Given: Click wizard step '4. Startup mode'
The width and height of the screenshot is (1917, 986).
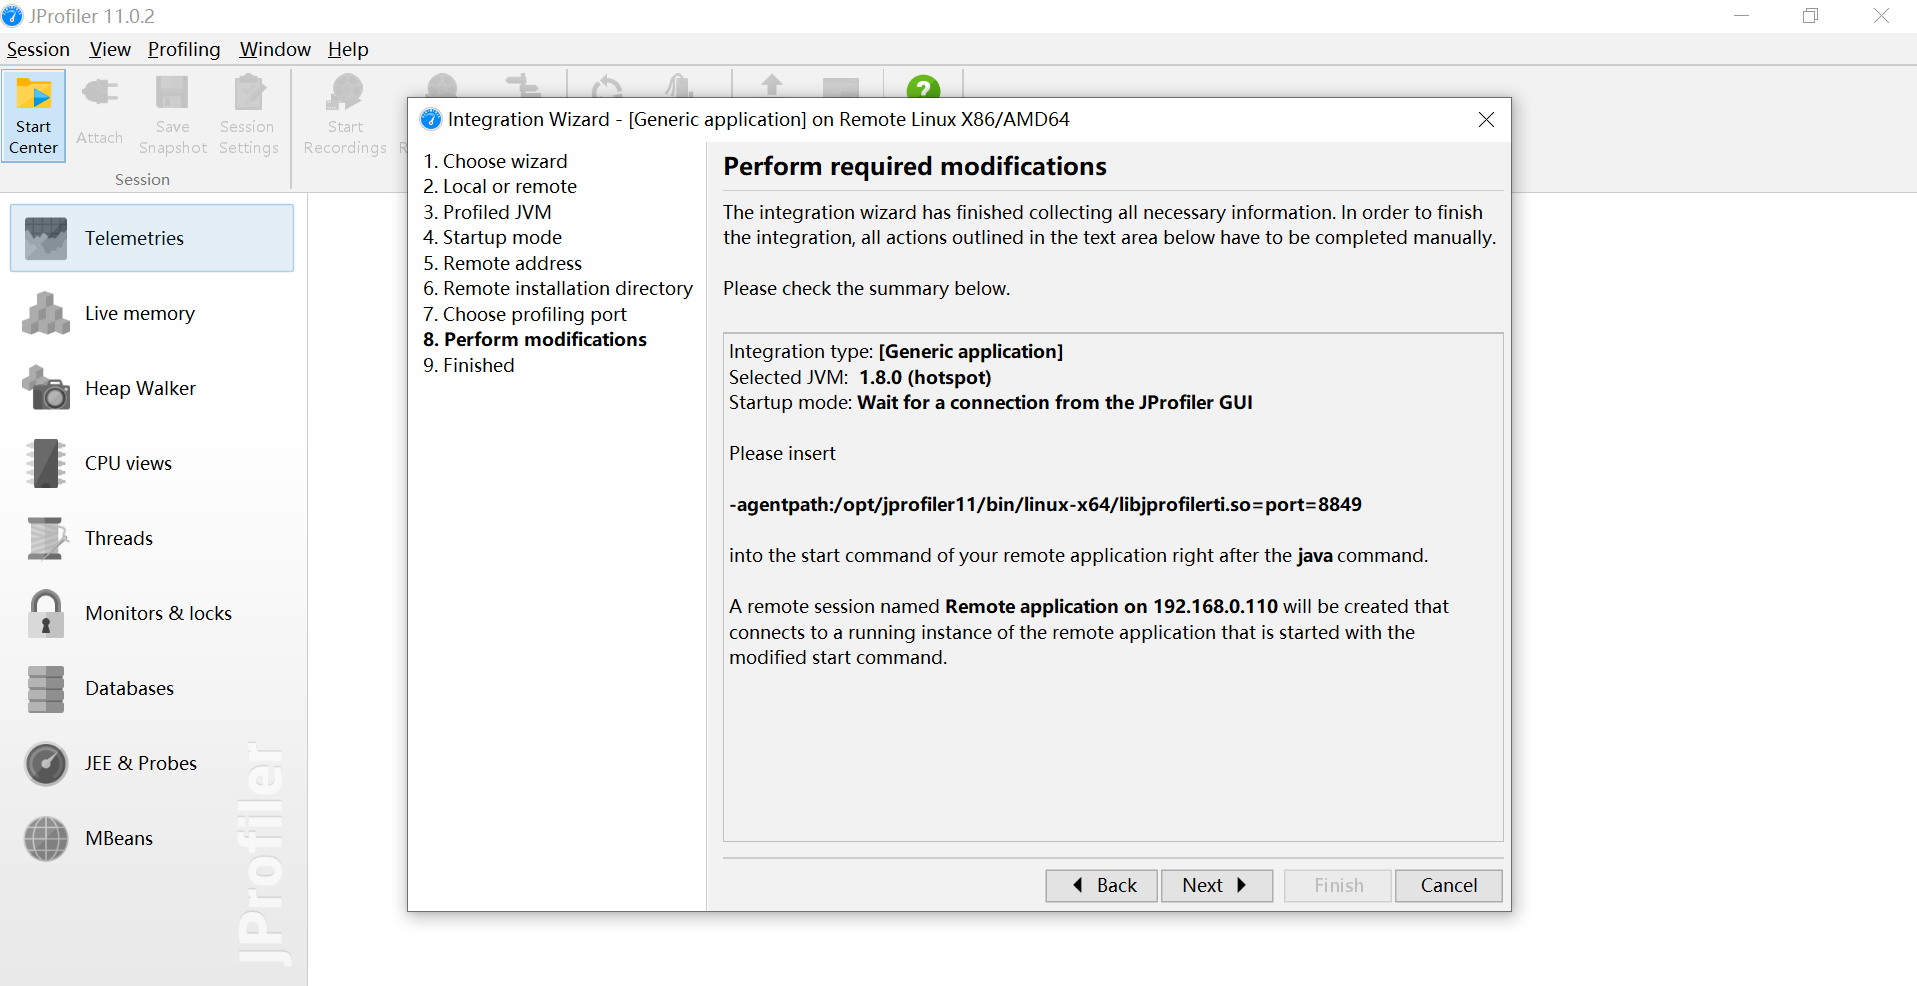Looking at the screenshot, I should (x=492, y=237).
